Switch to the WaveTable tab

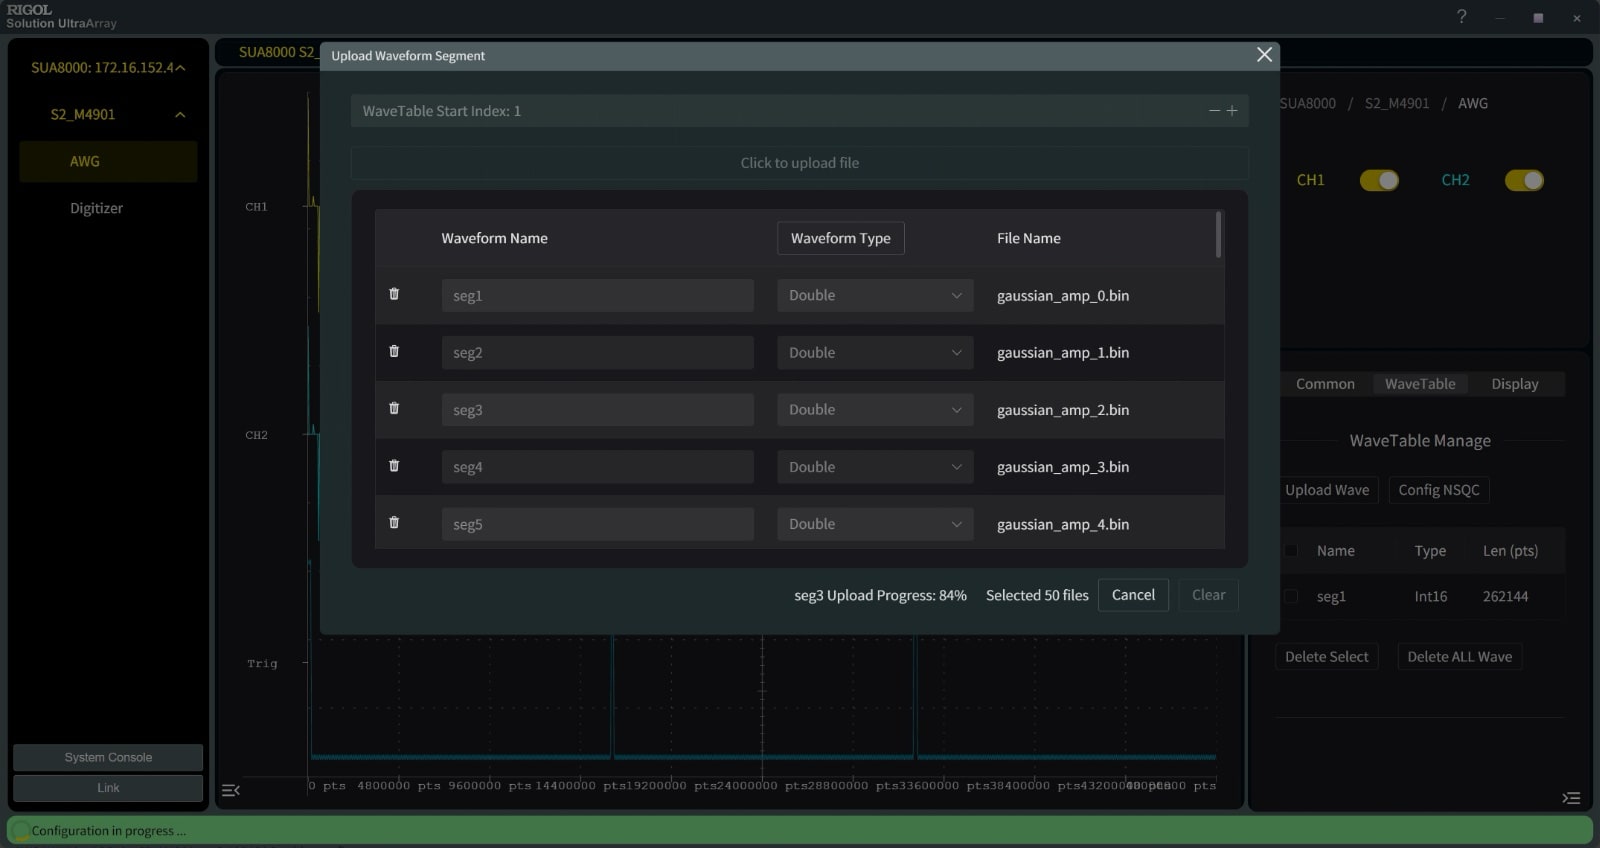click(1420, 384)
